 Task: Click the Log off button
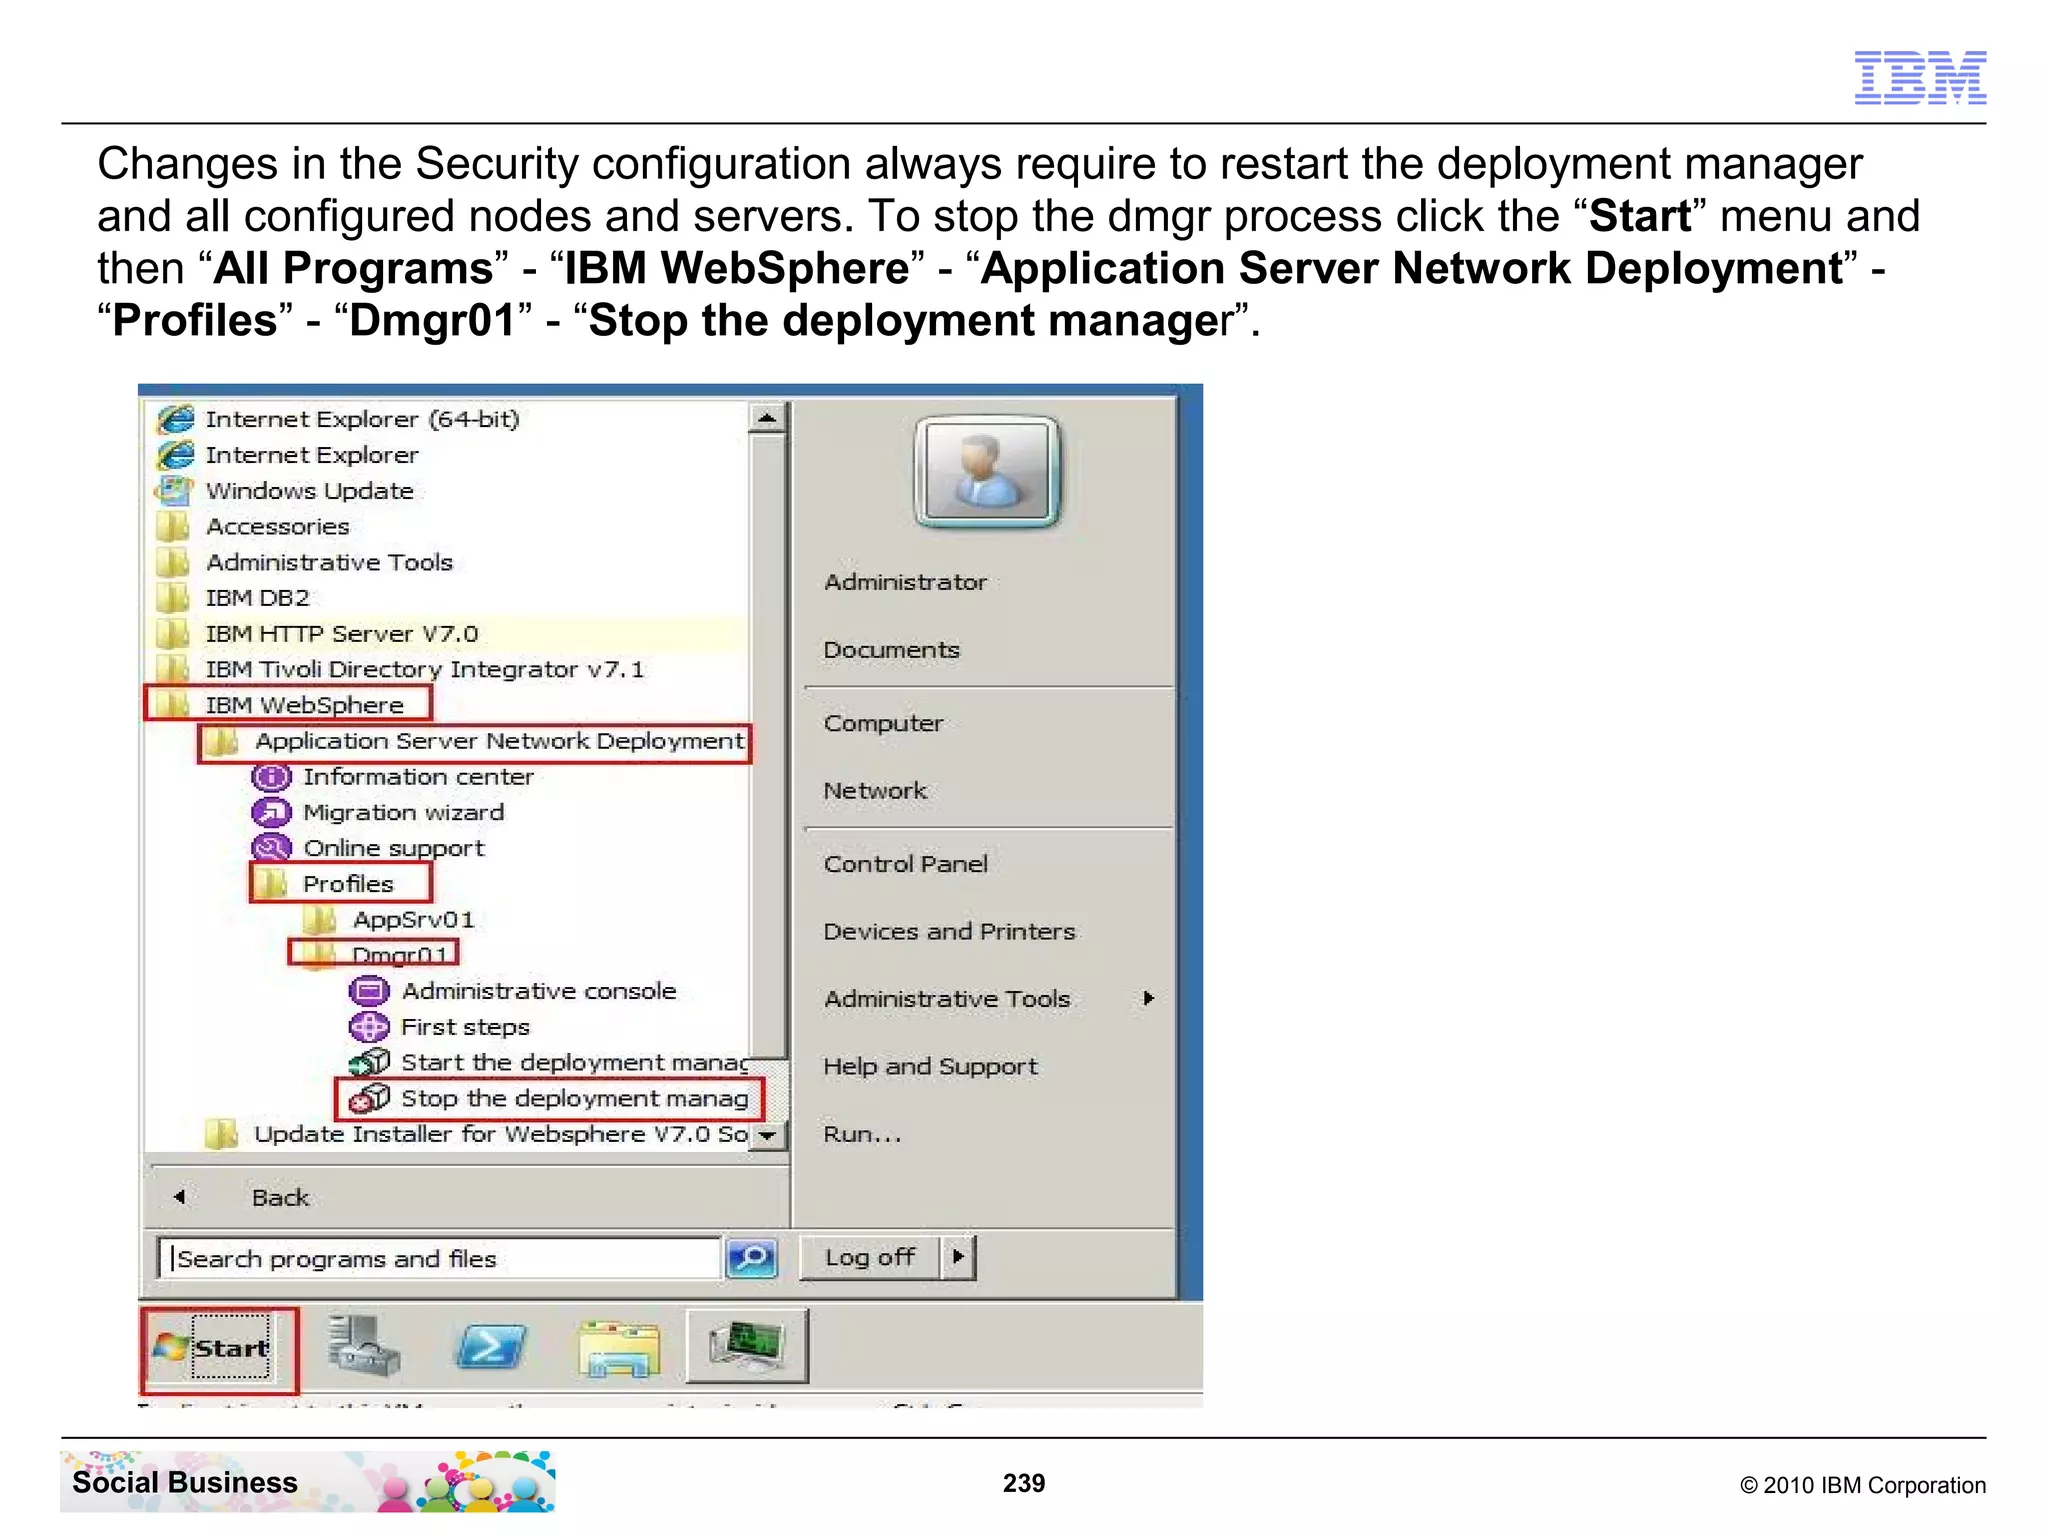tap(870, 1258)
